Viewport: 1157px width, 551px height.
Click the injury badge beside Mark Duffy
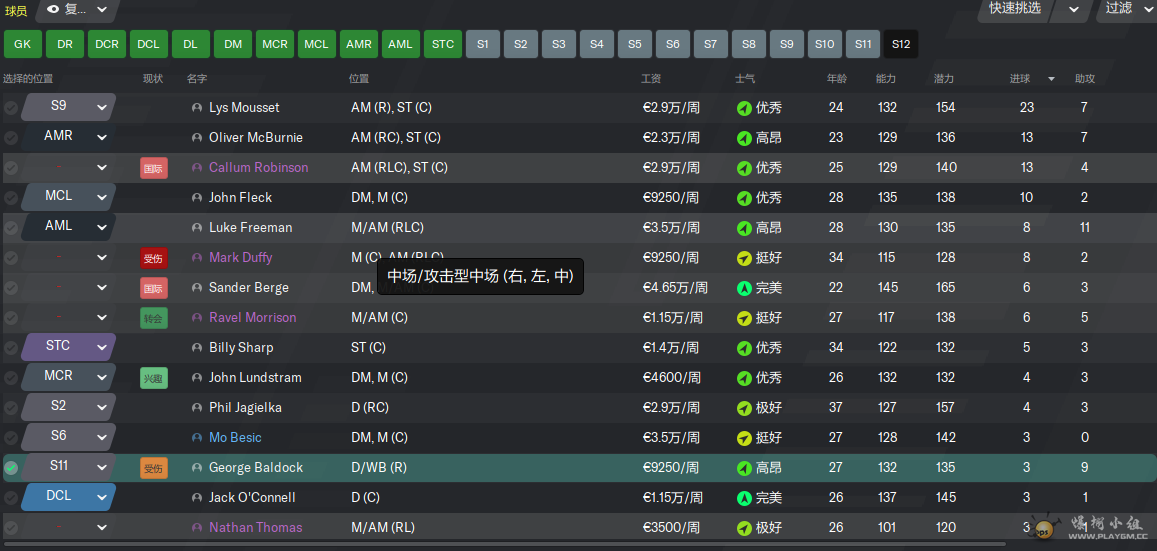[154, 258]
